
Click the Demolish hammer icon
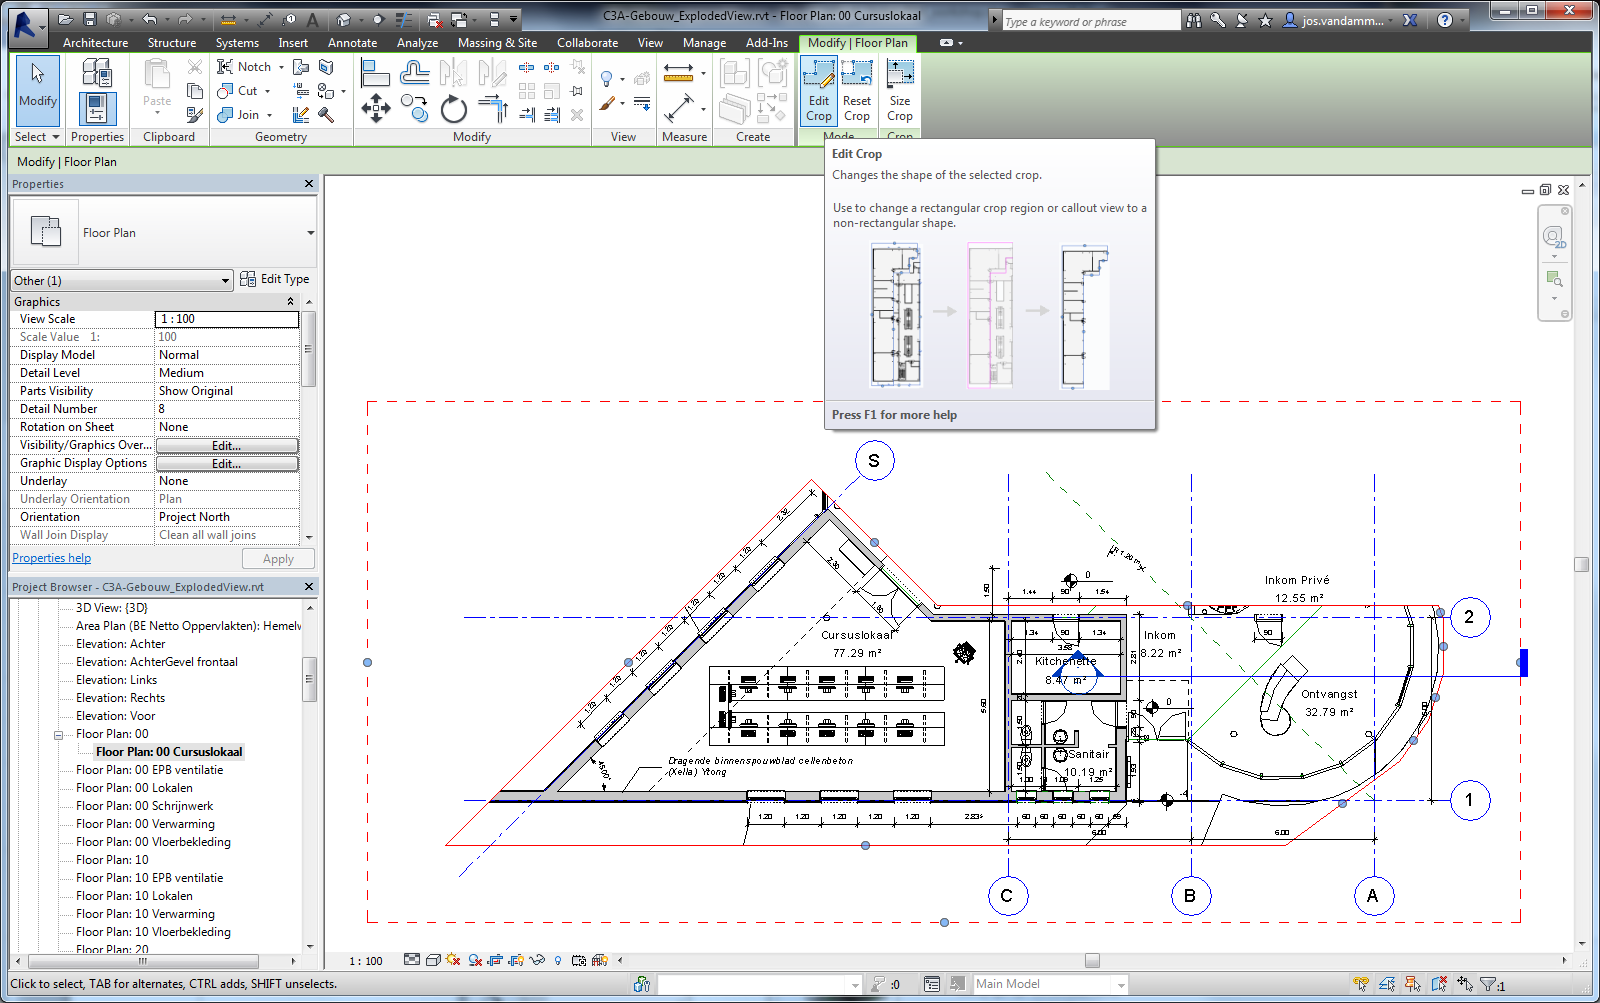326,115
